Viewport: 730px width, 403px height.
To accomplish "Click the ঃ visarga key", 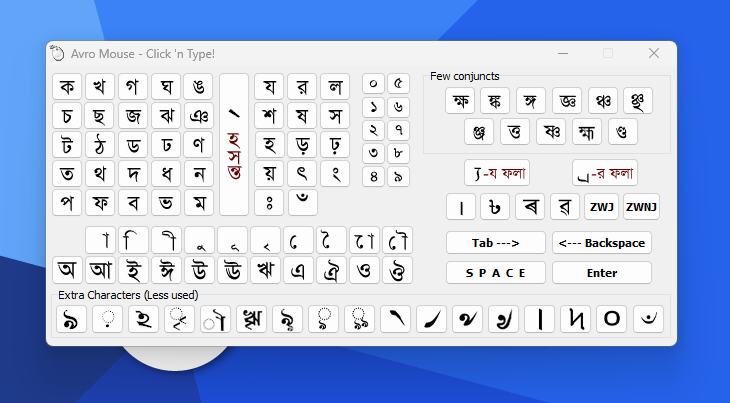I will point(269,202).
